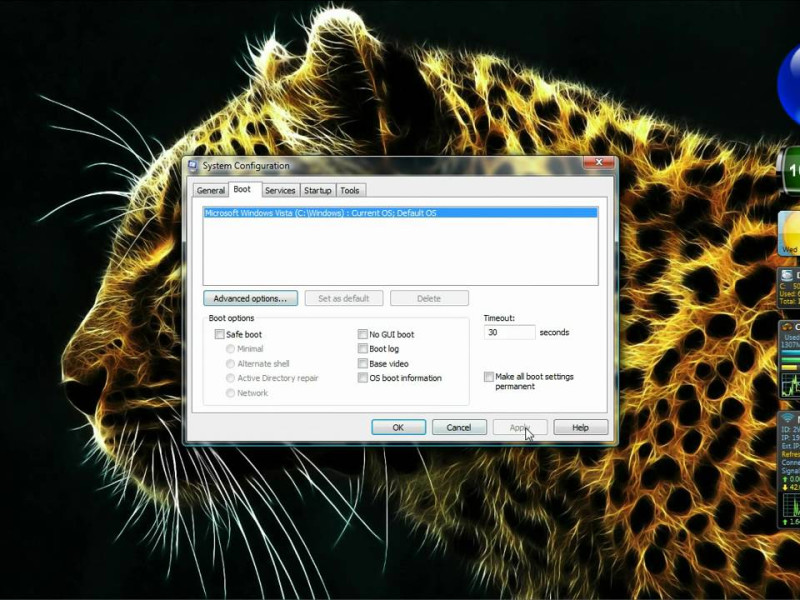Enable the Safe boot checkbox
800x600 pixels.
tap(219, 334)
